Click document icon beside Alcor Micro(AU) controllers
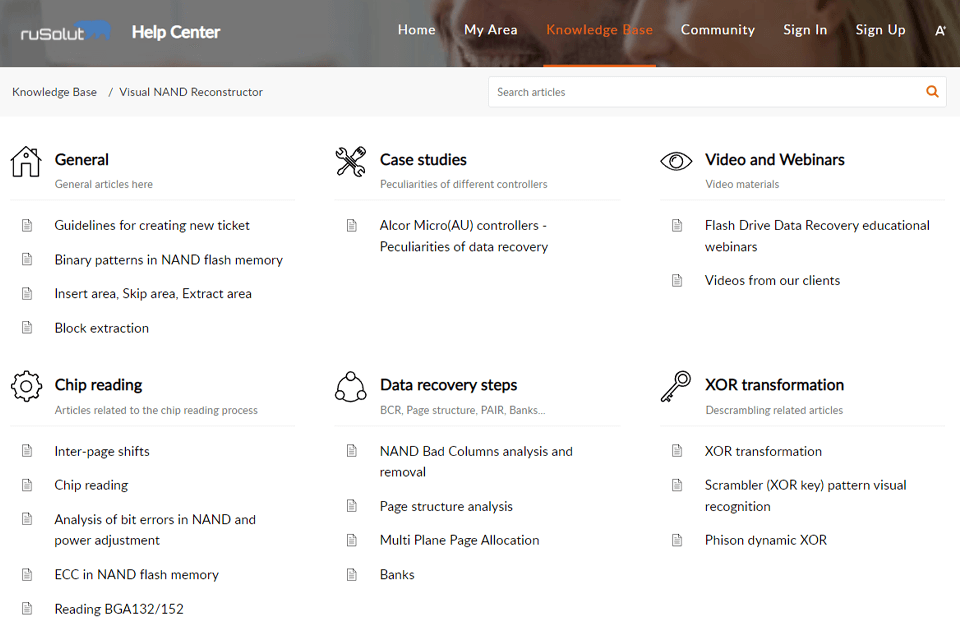Screen dimensions: 960x640 point(351,225)
